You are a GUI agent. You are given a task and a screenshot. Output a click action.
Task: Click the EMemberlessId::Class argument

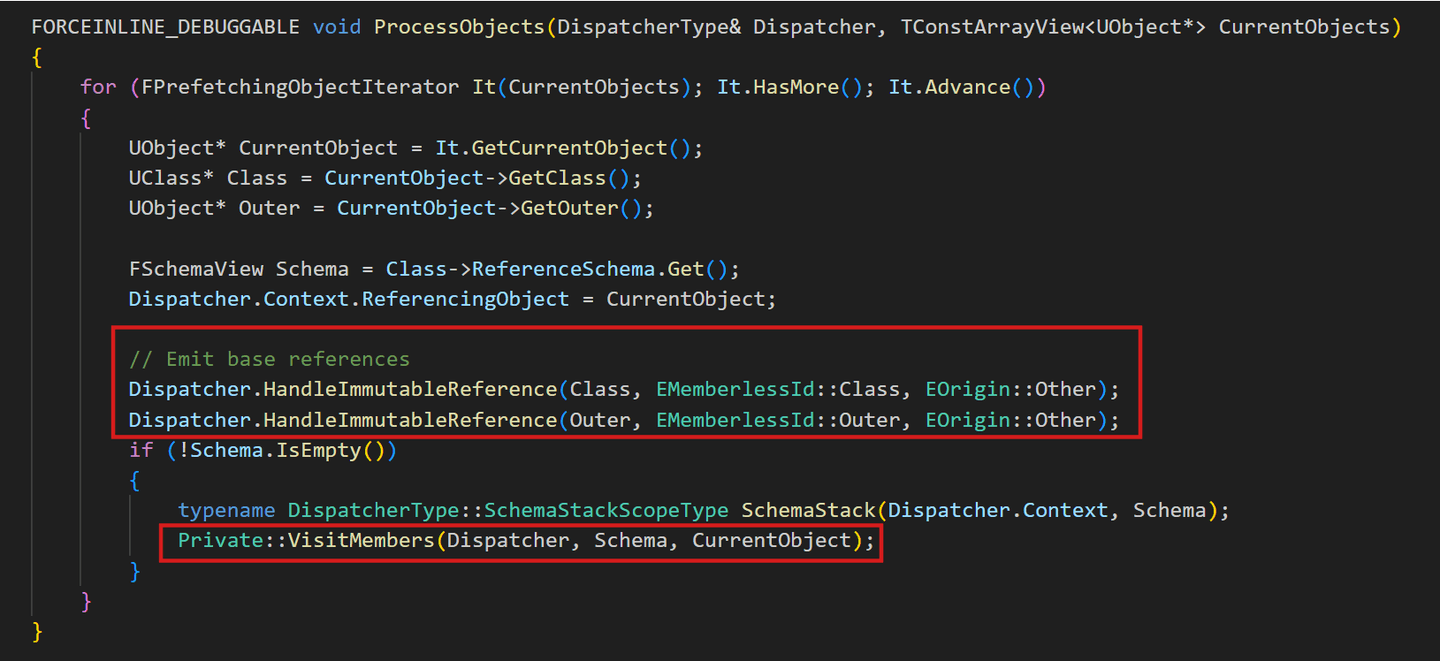[x=763, y=389]
